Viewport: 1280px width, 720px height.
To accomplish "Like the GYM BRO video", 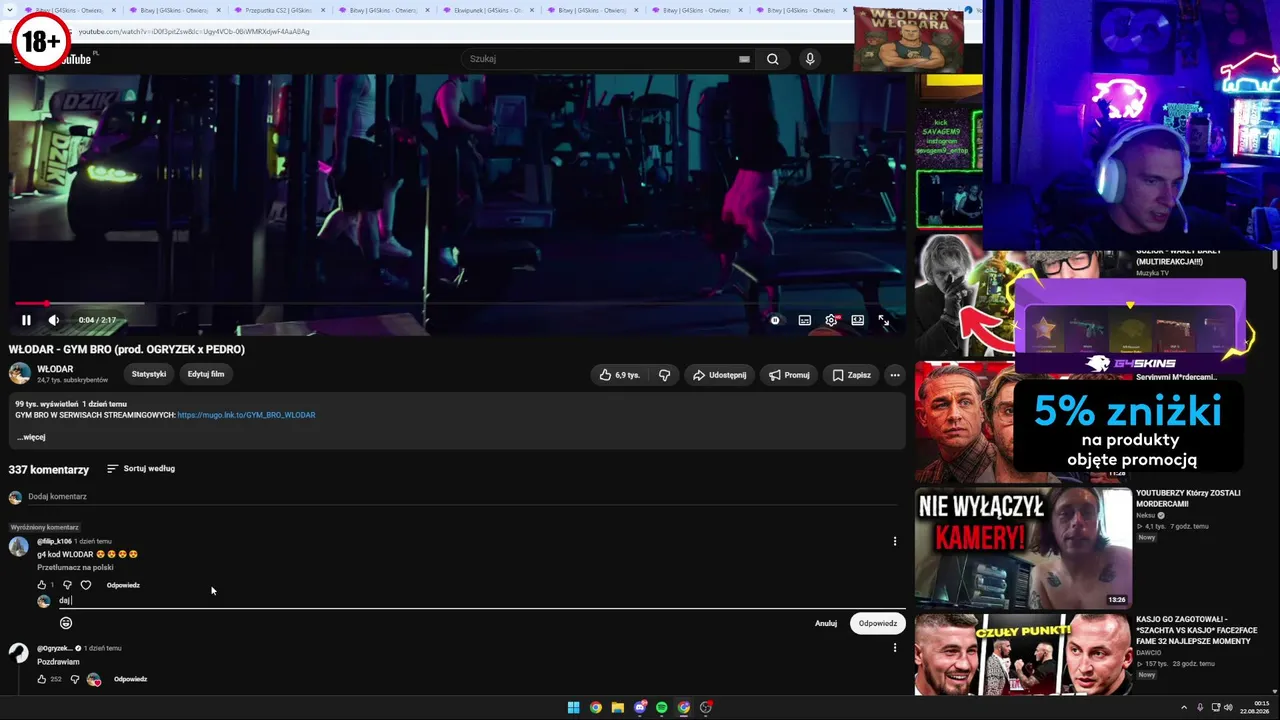I will 620,375.
